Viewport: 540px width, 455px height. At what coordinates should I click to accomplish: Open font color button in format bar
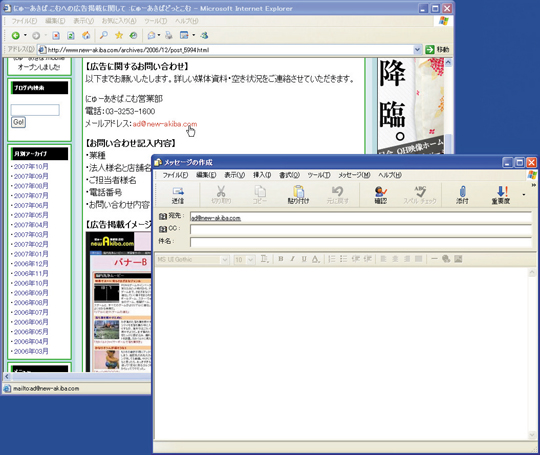316,259
